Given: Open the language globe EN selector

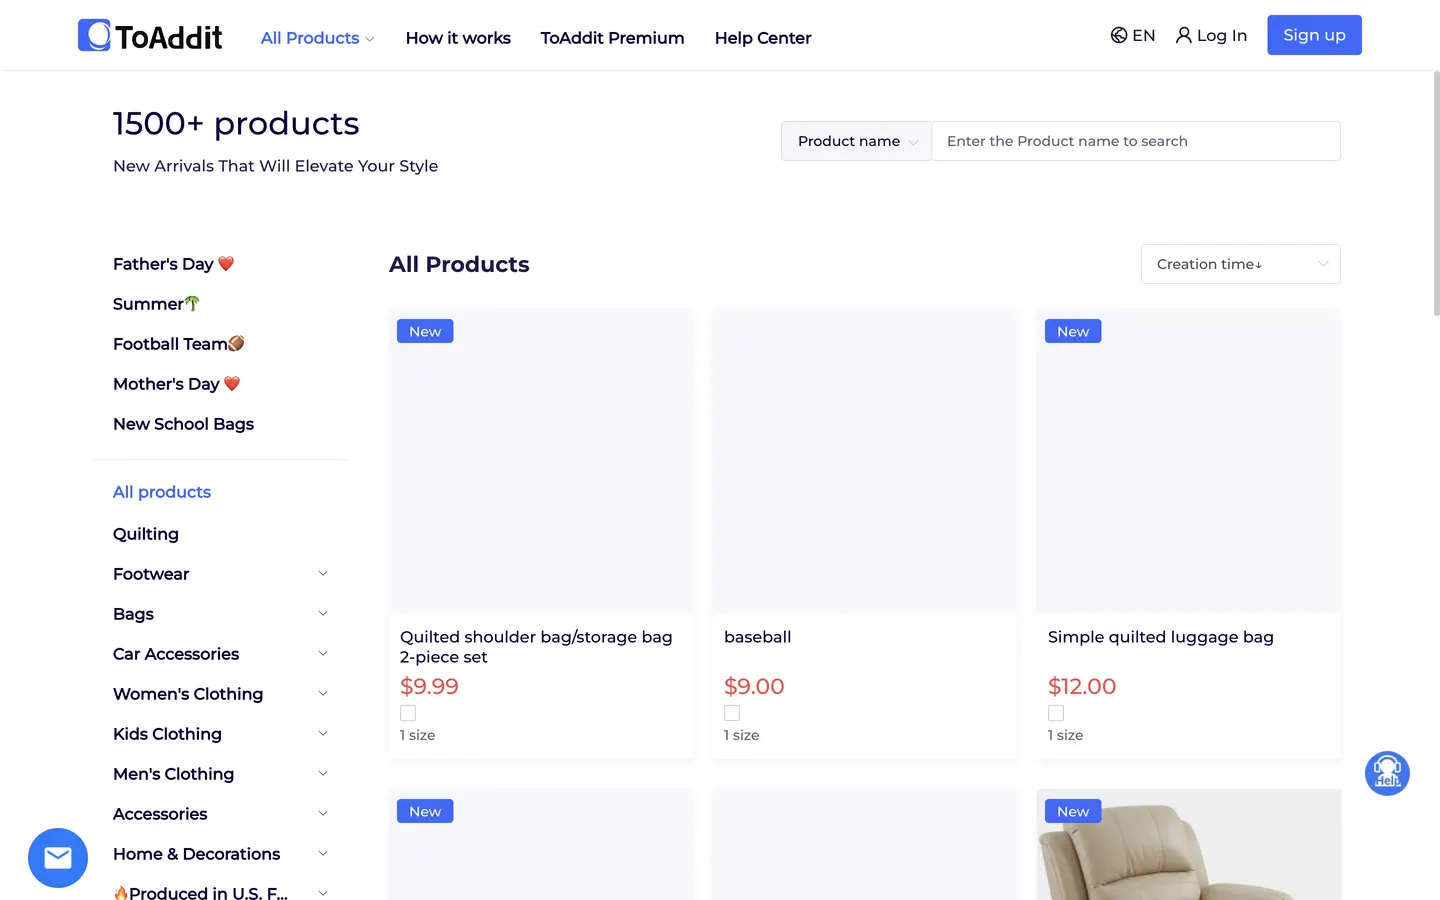Looking at the screenshot, I should tap(1132, 35).
